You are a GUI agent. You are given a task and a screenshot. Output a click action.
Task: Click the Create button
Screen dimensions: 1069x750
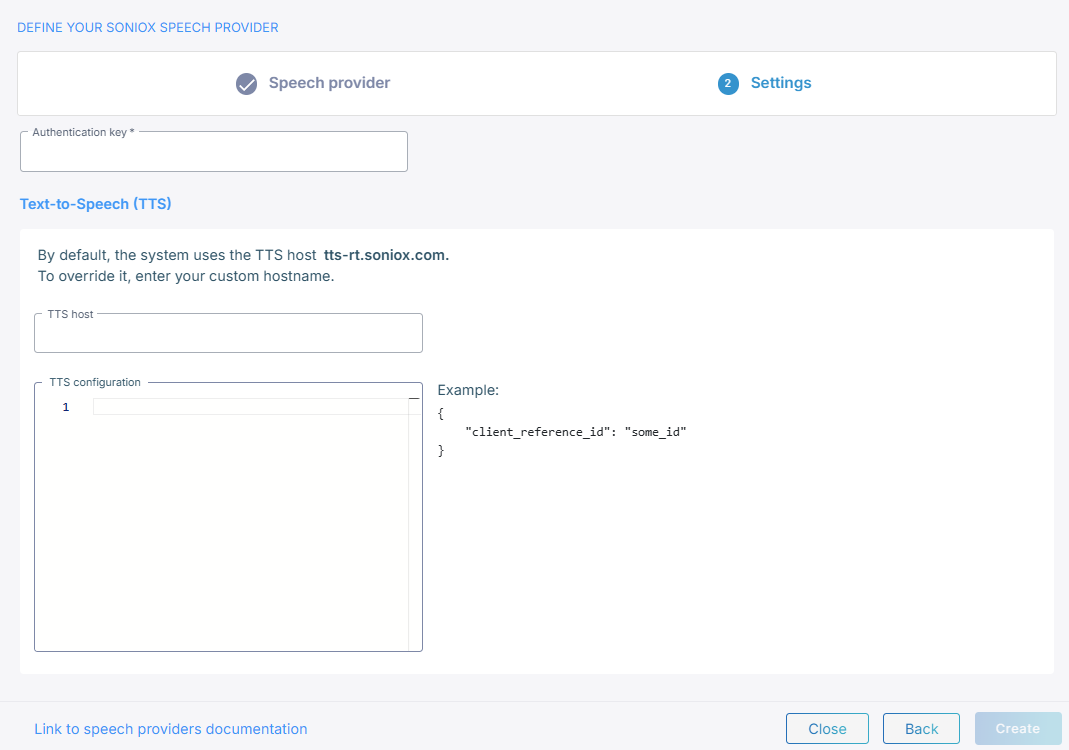click(1017, 729)
